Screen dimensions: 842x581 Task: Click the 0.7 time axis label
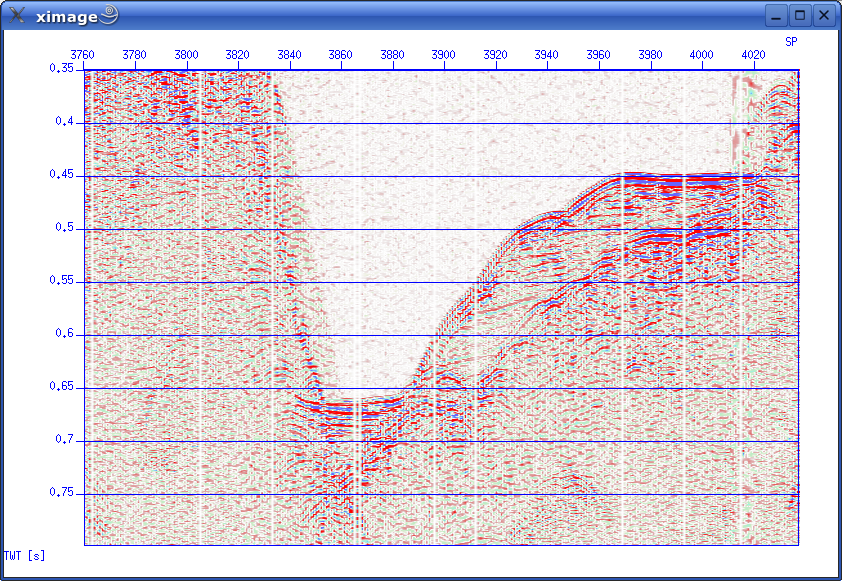point(65,439)
